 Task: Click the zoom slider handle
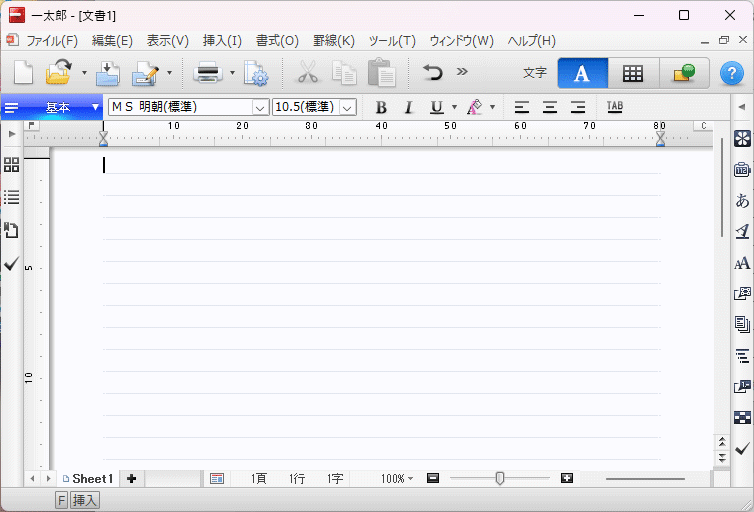(x=499, y=479)
